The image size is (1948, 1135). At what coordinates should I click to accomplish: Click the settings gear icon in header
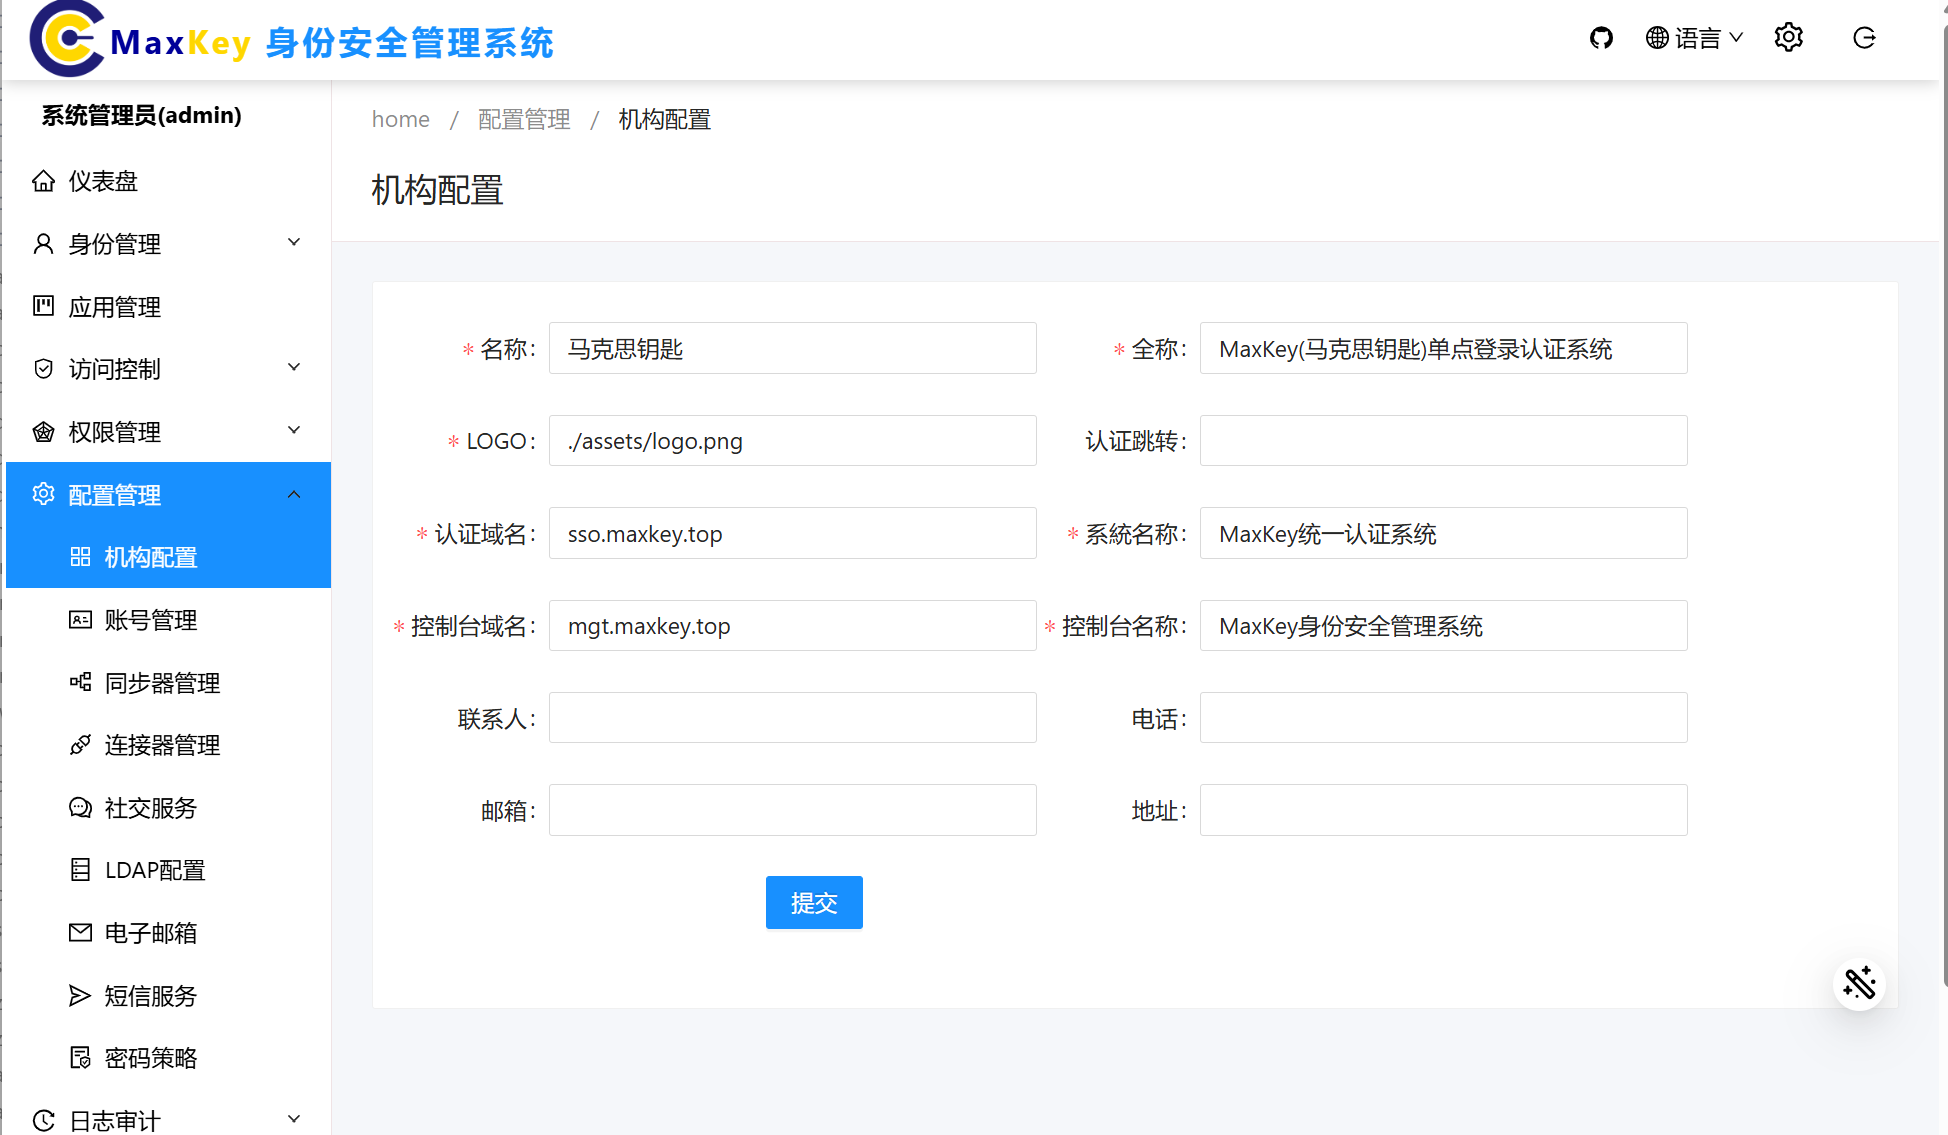1788,38
